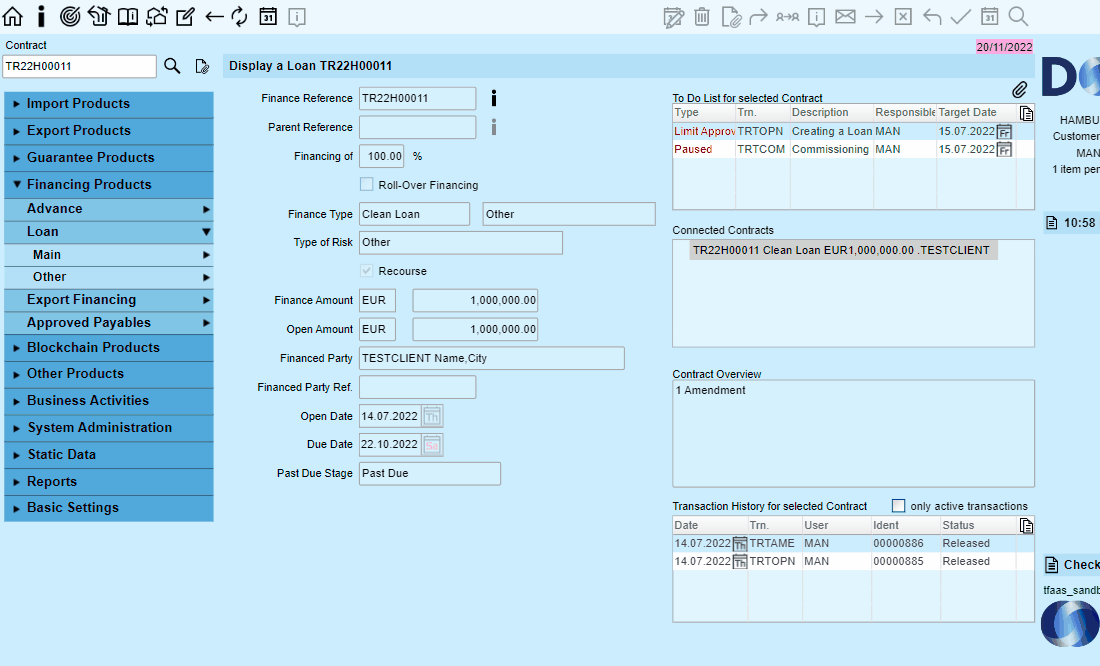This screenshot has width=1100, height=666.
Task: Collapse Financing Products menu
Action: [x=109, y=185]
